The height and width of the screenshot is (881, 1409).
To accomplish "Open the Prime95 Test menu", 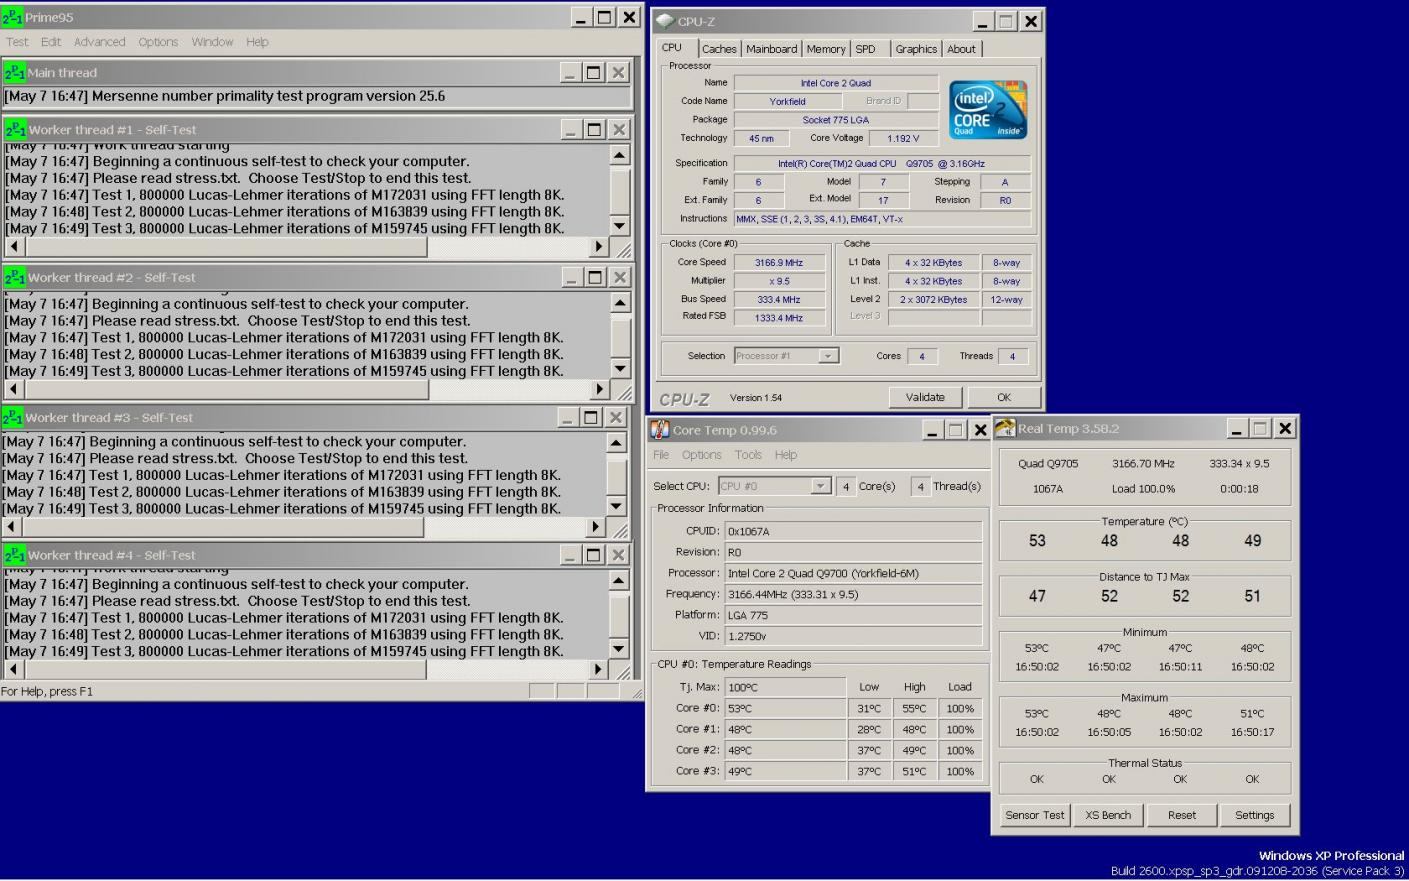I will [17, 42].
